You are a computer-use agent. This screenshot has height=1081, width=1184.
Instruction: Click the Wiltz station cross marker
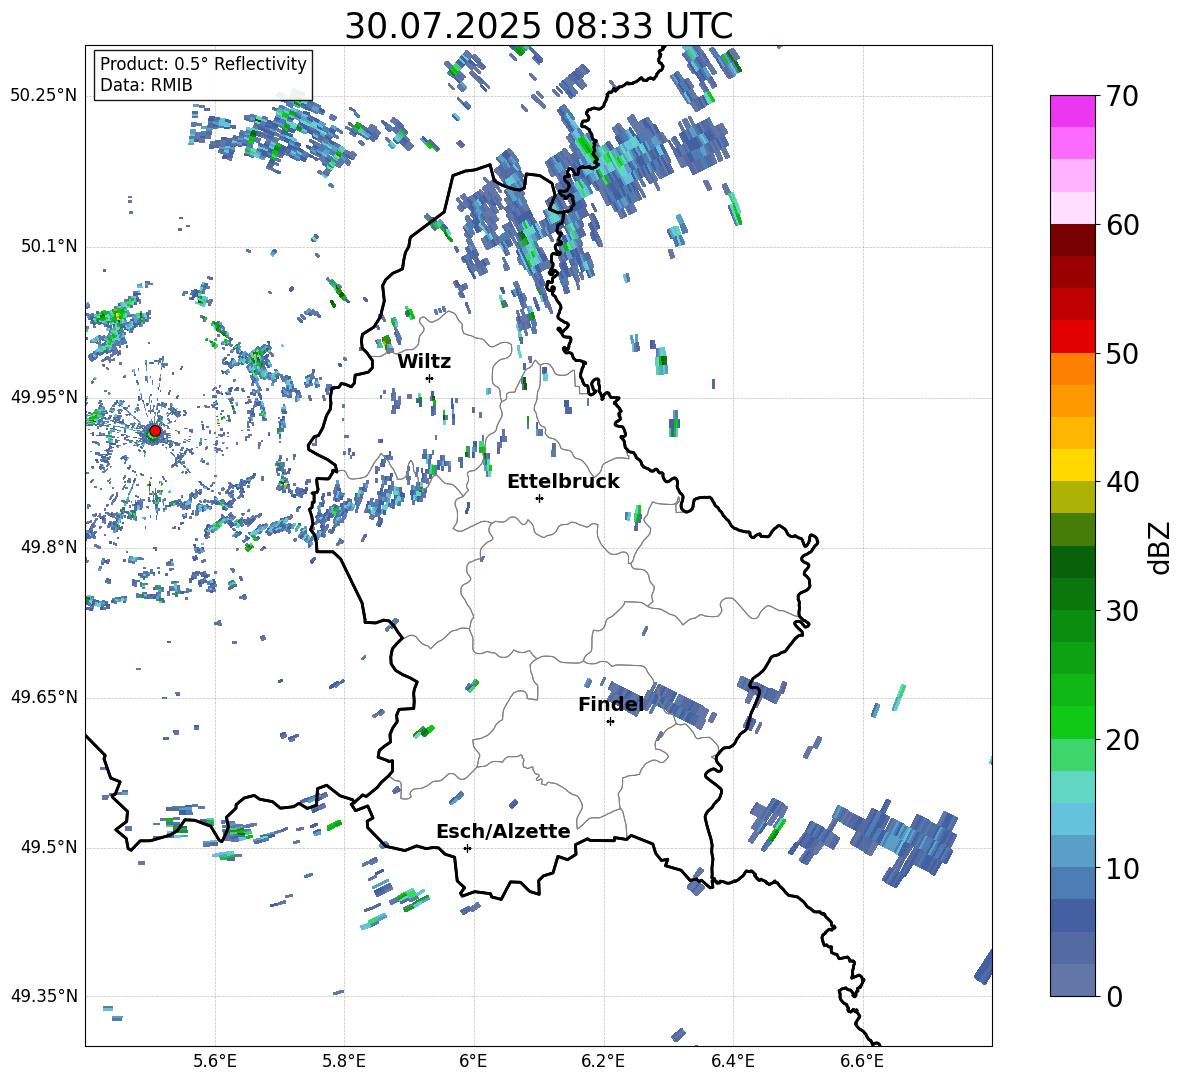(430, 378)
